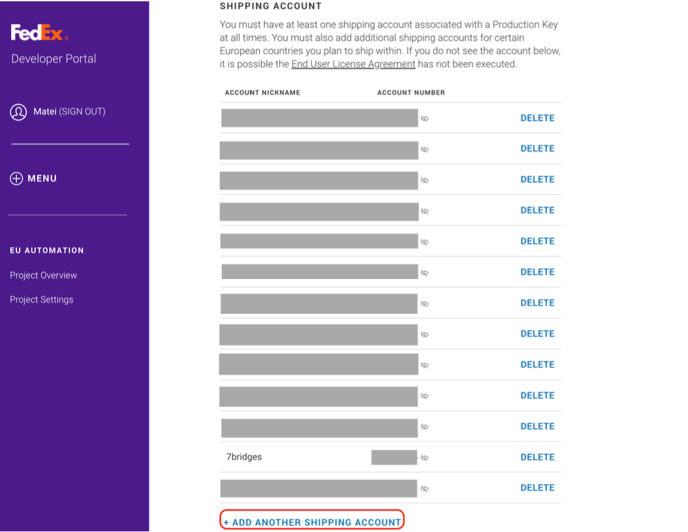
Task: Click the ACCOUNT NUMBER column header
Action: (x=411, y=93)
